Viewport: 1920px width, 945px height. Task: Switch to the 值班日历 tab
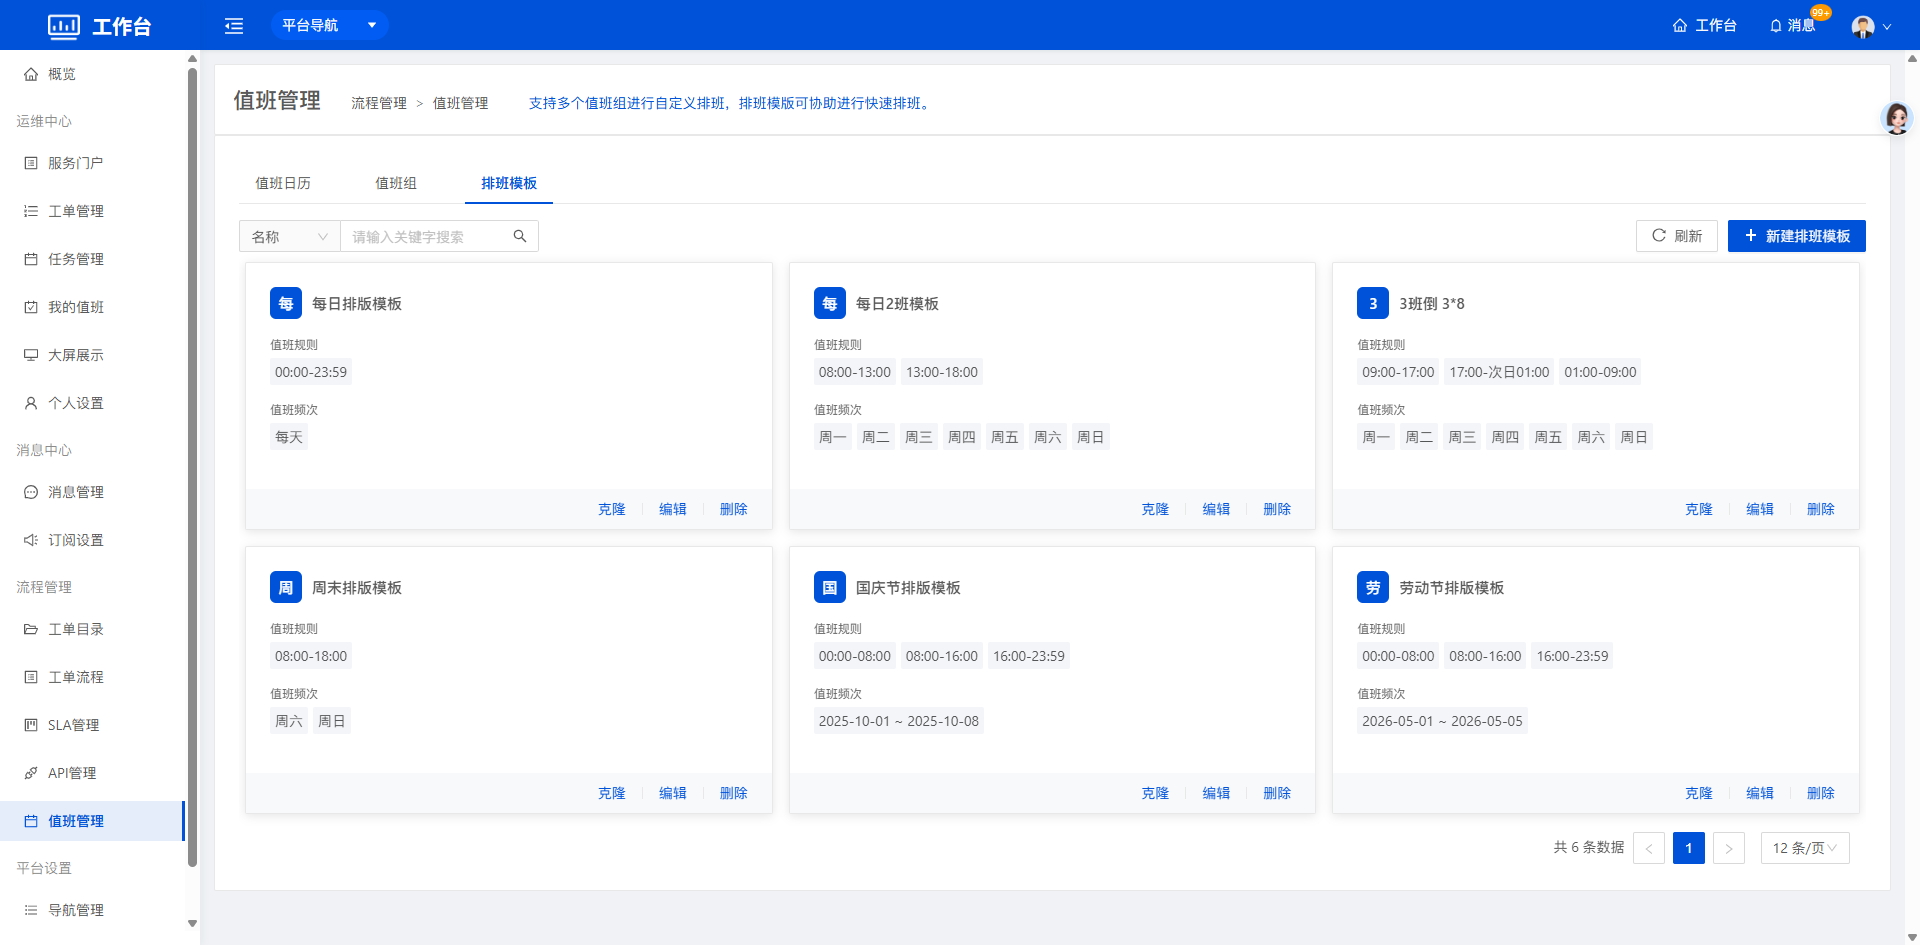[283, 183]
